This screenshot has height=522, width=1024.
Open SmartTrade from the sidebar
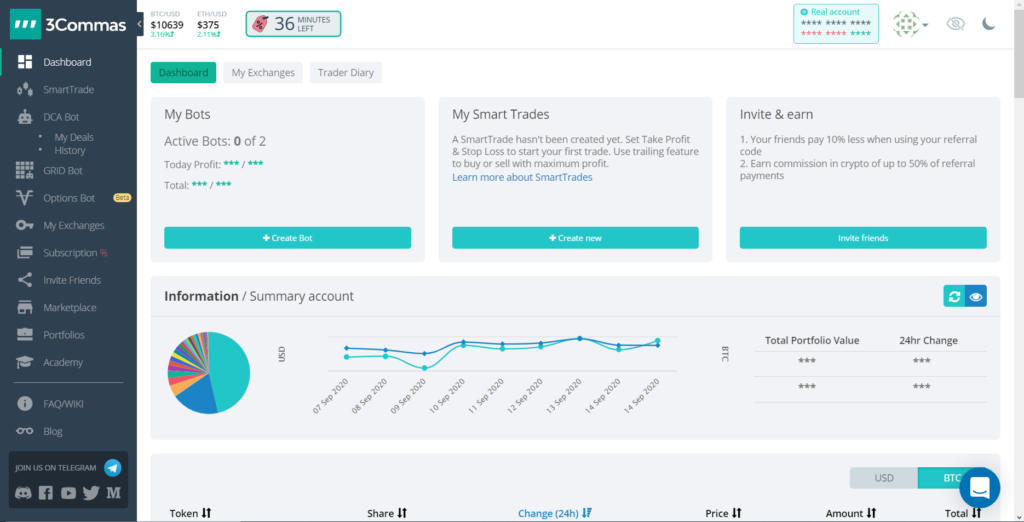(68, 90)
